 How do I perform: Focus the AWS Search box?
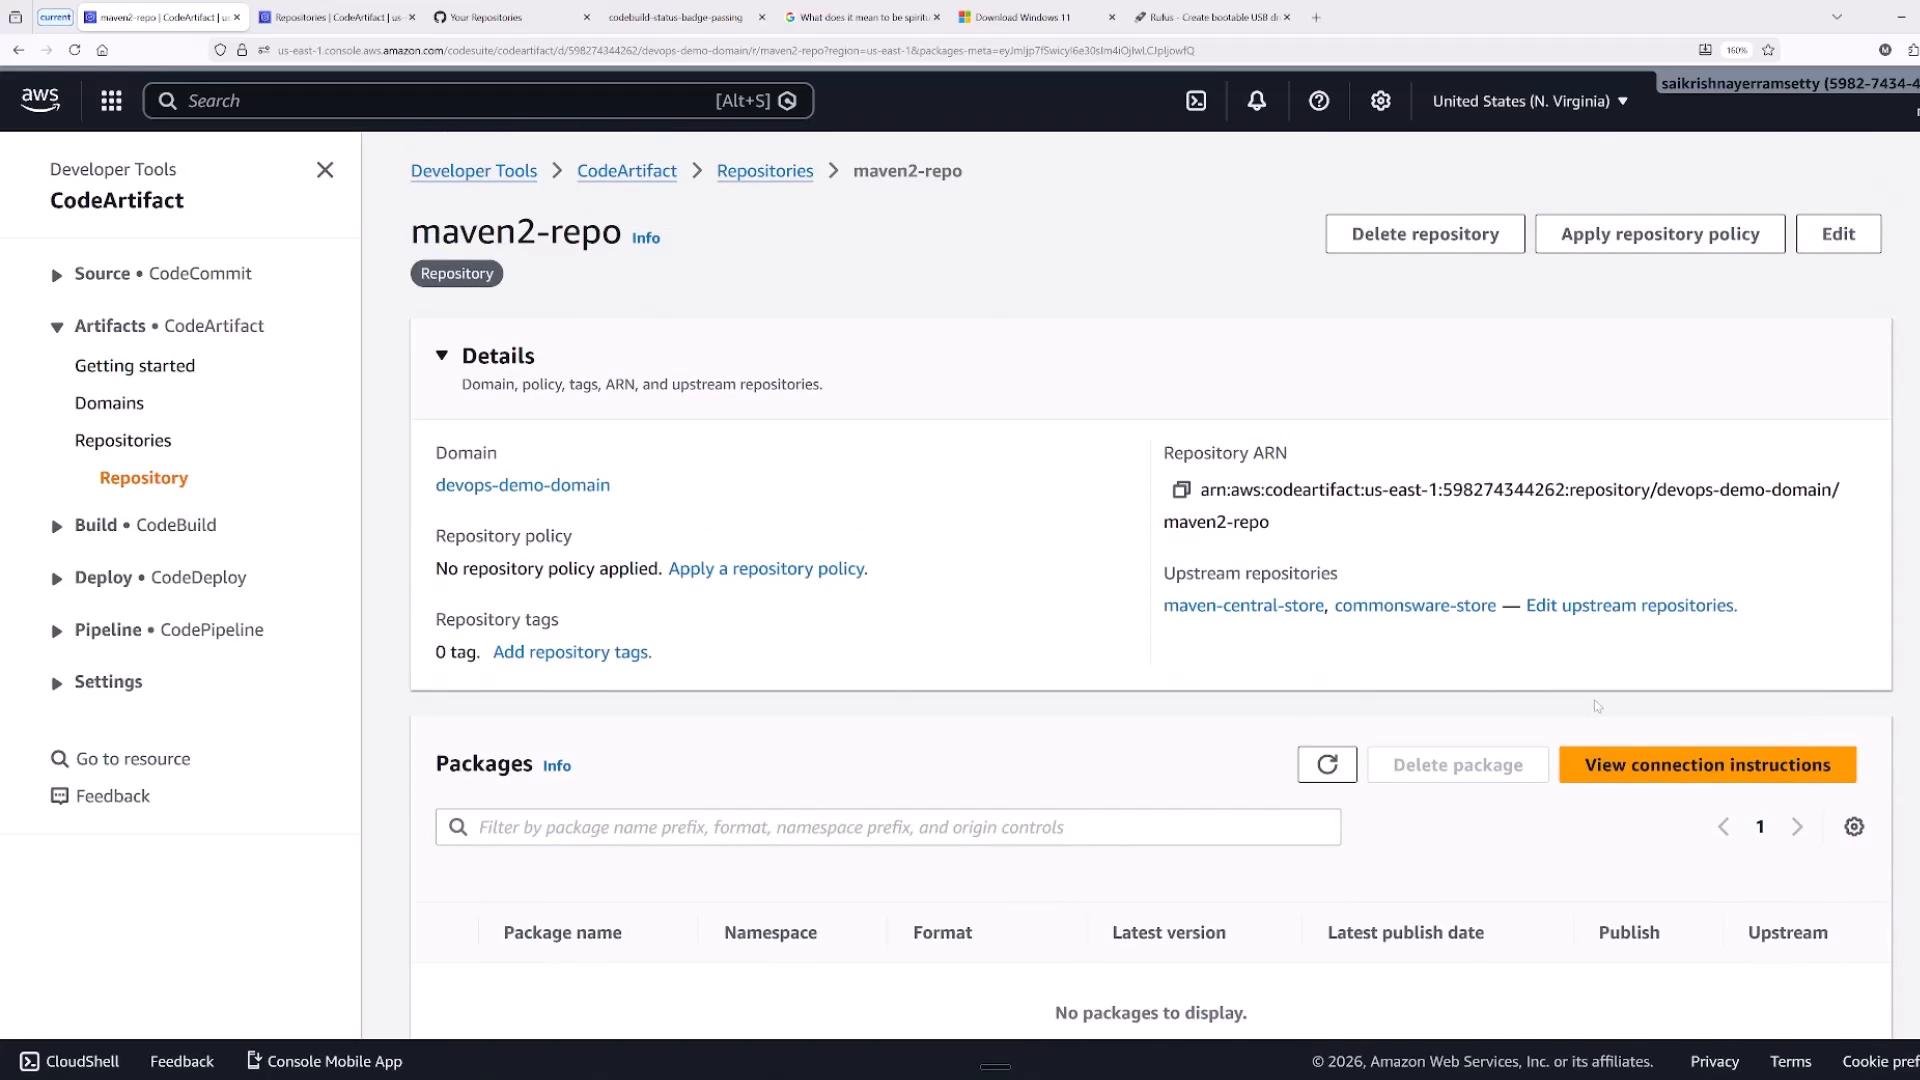(478, 101)
